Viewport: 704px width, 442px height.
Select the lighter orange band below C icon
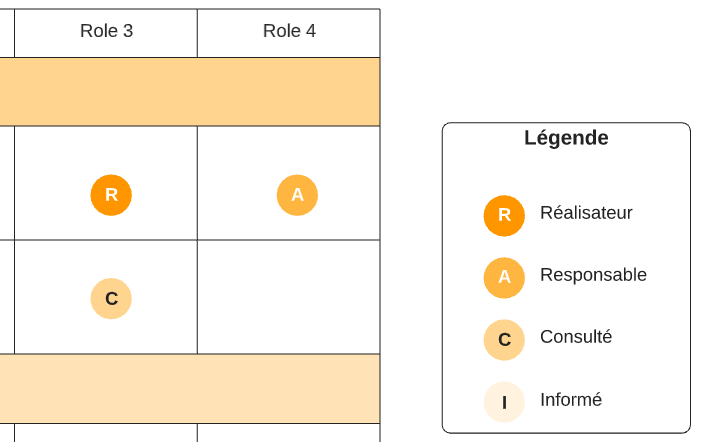click(x=190, y=388)
